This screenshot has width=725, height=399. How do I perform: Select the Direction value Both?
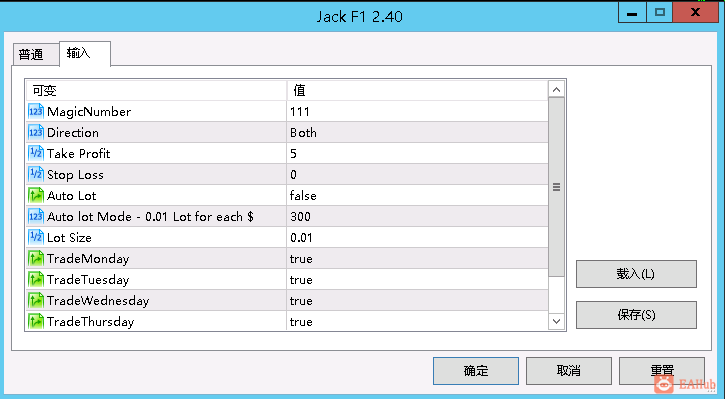click(x=303, y=133)
